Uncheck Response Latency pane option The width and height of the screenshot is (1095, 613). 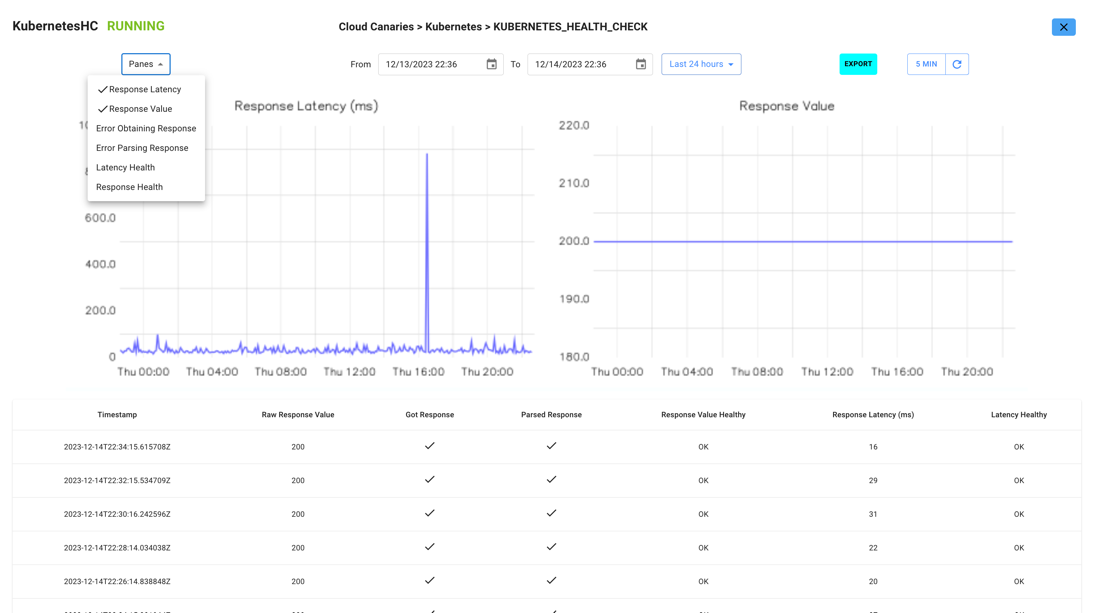tap(146, 89)
